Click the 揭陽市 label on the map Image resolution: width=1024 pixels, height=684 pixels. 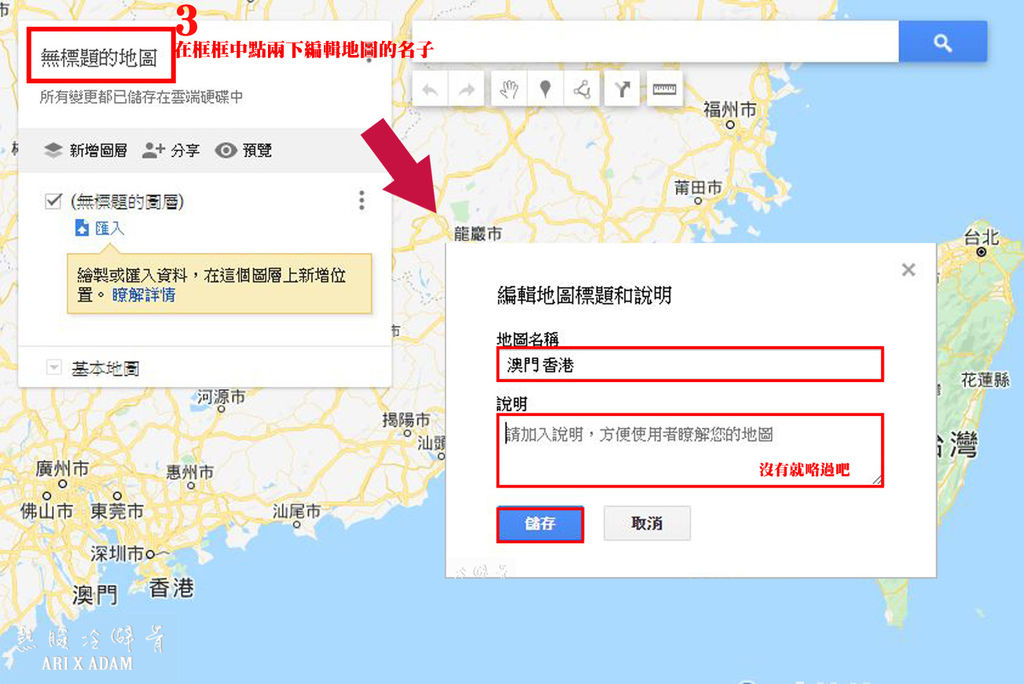[x=406, y=419]
